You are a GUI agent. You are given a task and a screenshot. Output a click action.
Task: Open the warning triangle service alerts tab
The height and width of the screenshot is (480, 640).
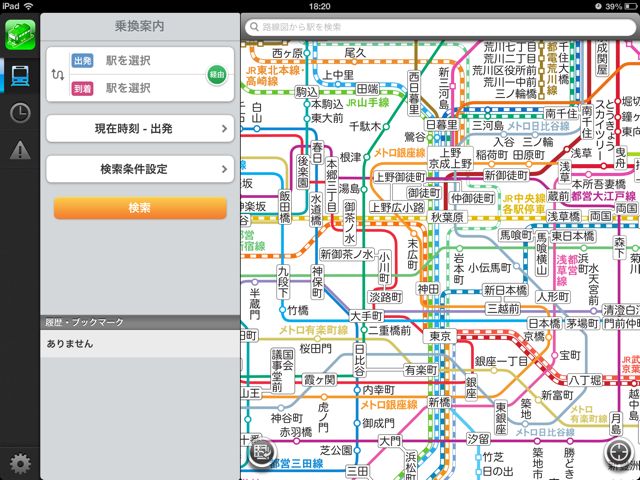[x=20, y=150]
